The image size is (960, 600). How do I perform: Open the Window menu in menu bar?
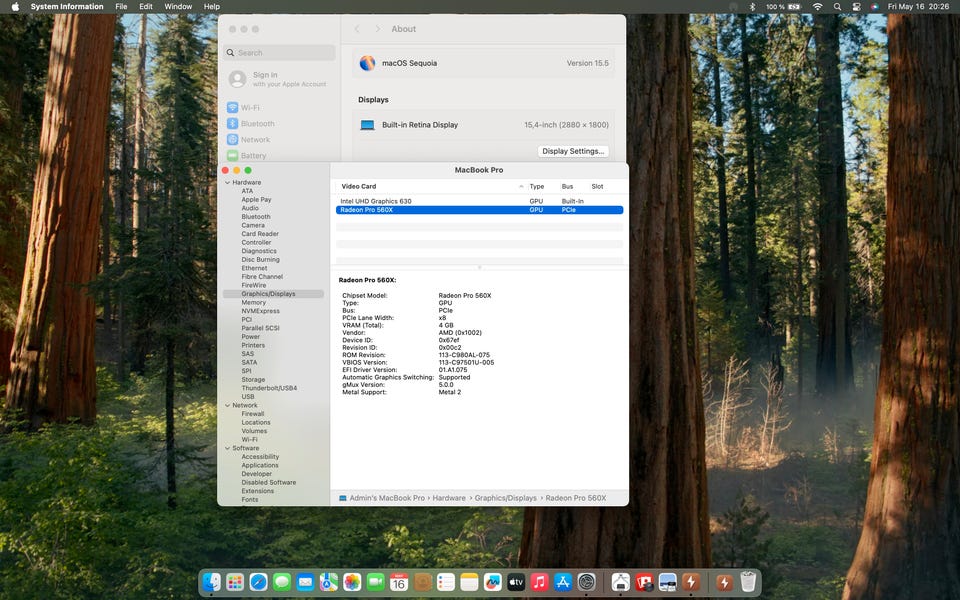click(x=178, y=7)
